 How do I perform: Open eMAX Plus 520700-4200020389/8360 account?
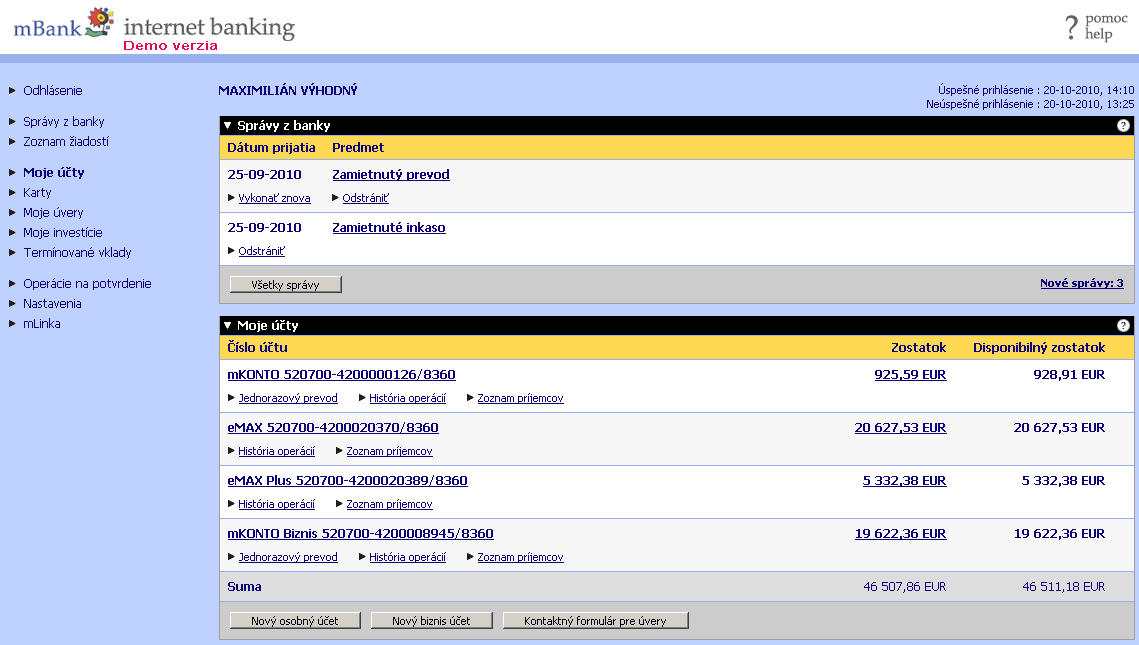[x=347, y=481]
